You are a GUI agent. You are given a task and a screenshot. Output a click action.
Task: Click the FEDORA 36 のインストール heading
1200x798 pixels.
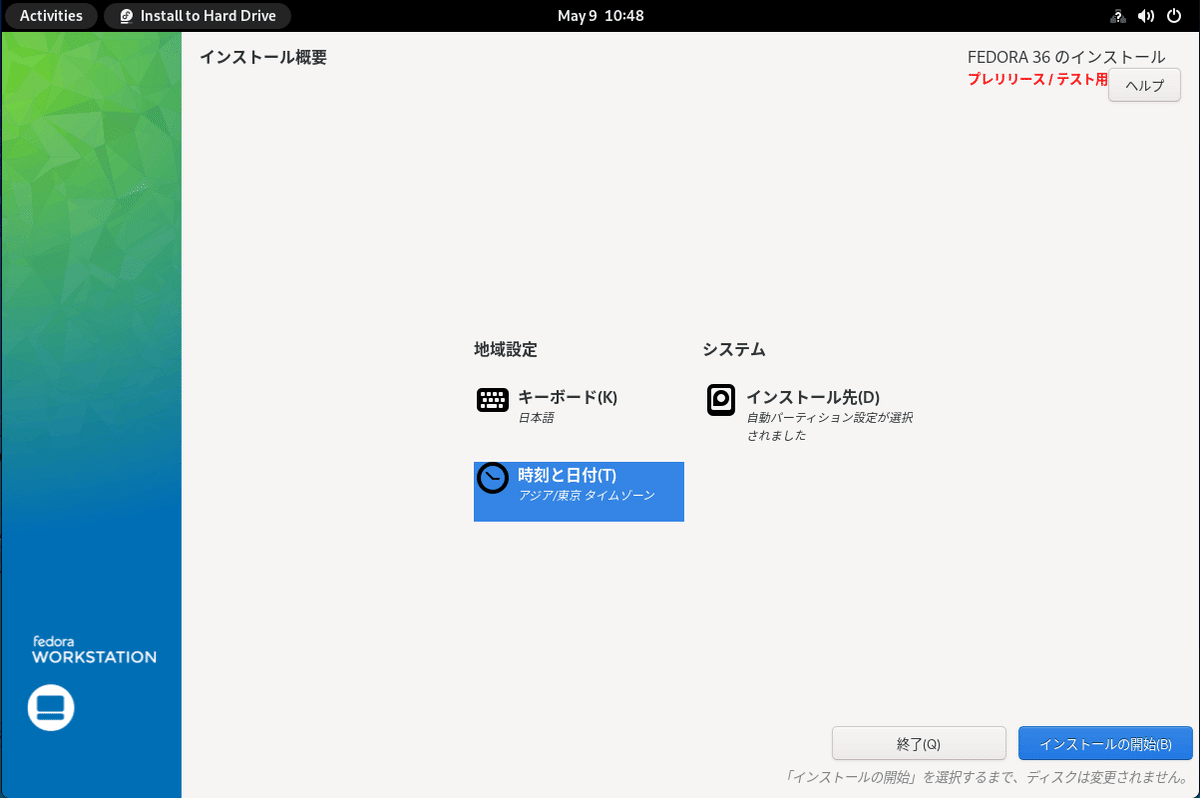click(1066, 57)
